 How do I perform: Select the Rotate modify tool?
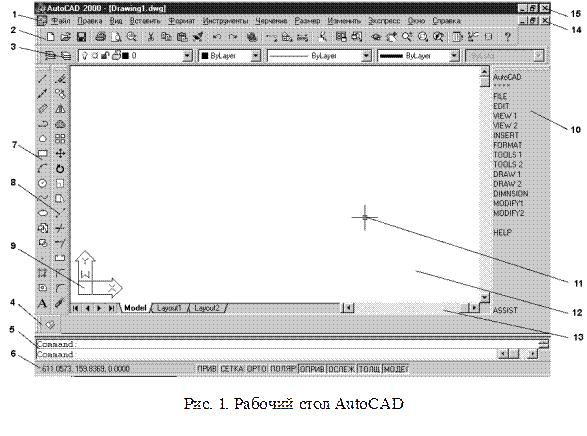(60, 169)
